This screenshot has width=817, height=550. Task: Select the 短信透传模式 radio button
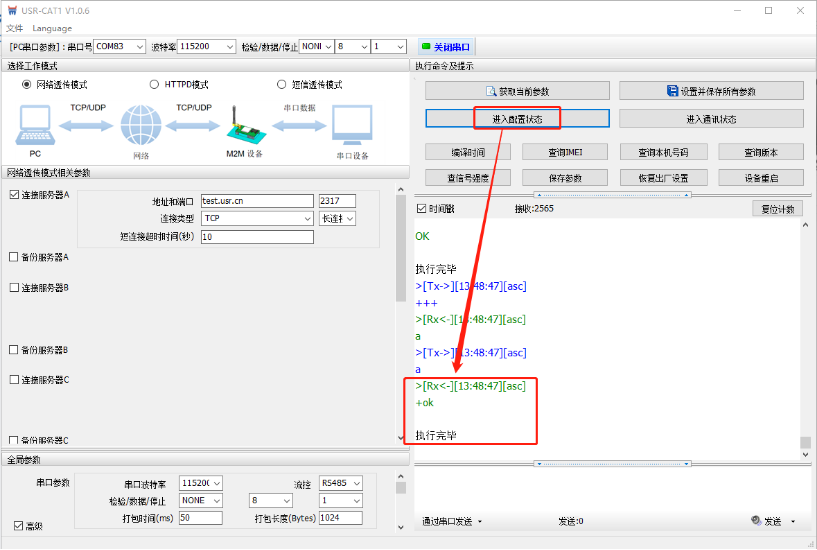(282, 85)
